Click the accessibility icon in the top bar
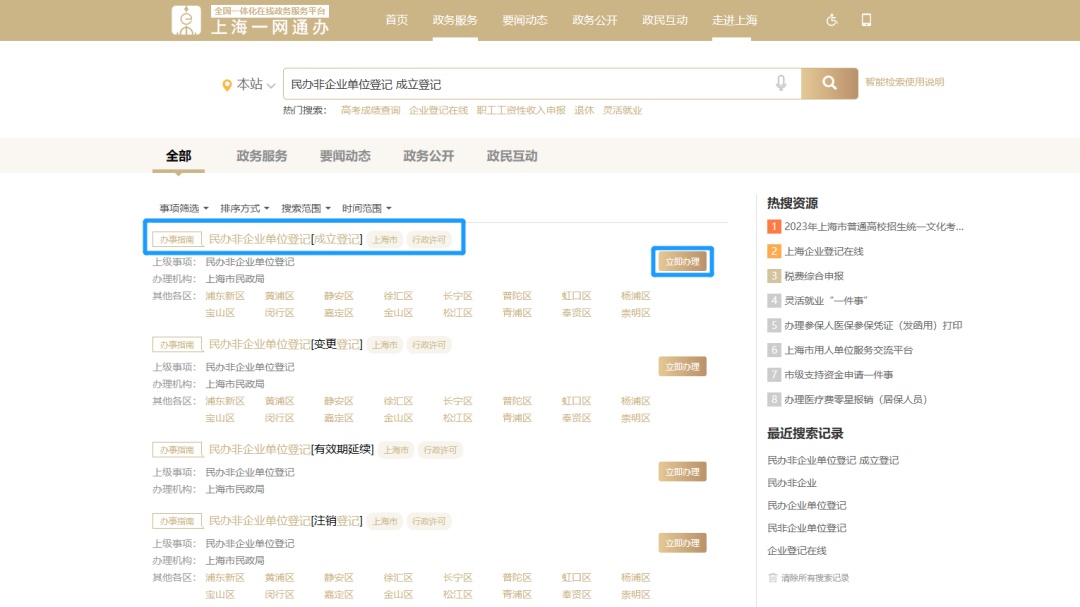1080x607 pixels. [x=830, y=19]
